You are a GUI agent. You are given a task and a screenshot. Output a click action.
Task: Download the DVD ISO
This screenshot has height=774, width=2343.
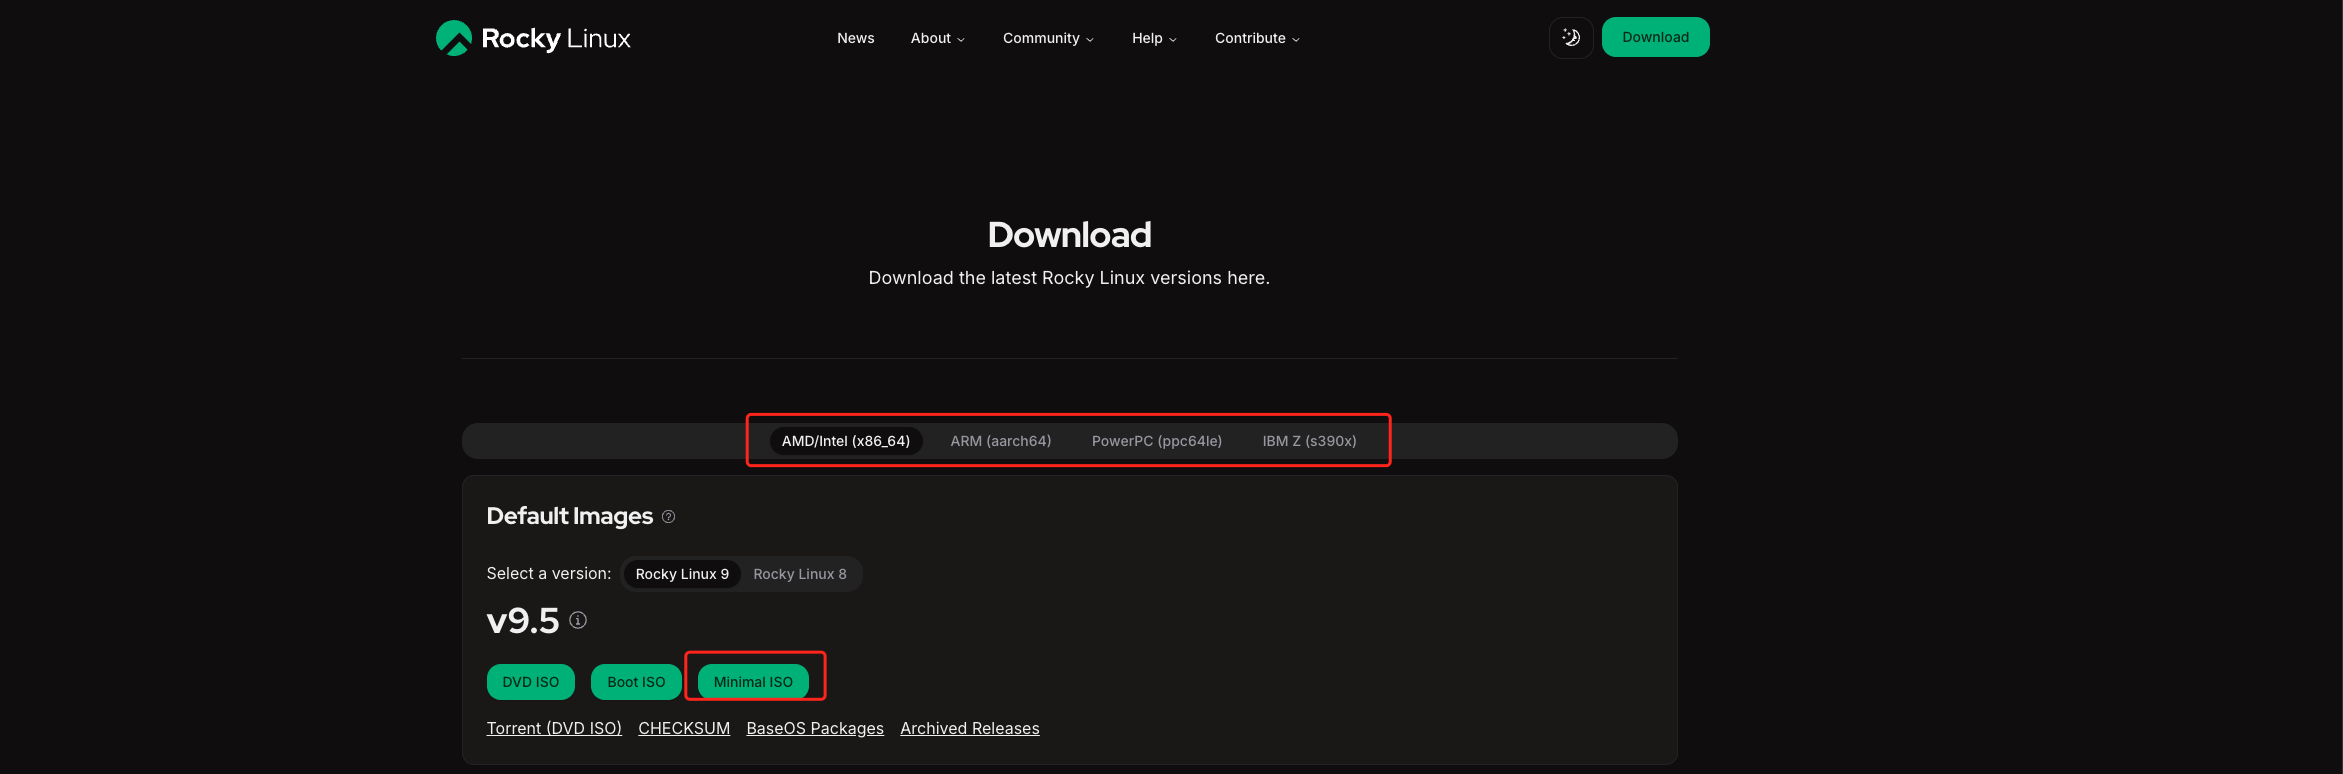(531, 682)
